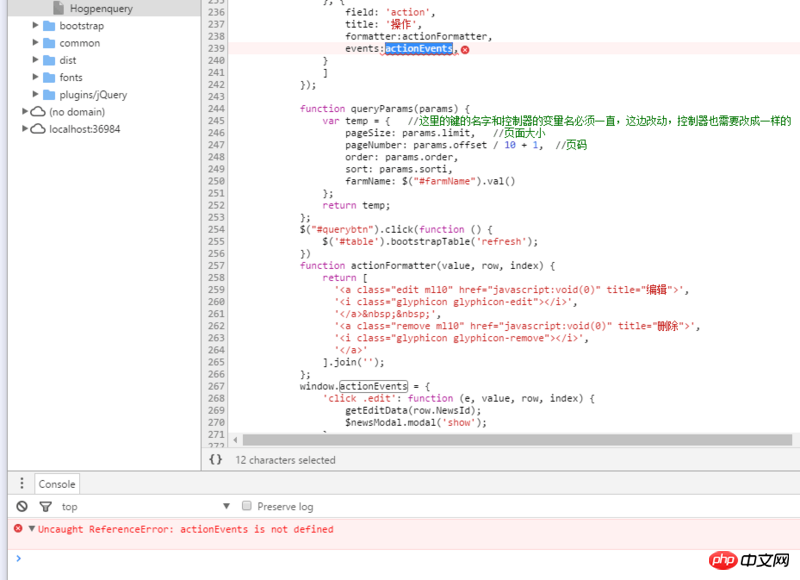Select the dist folder in tree
Image resolution: width=800 pixels, height=580 pixels.
click(x=67, y=60)
